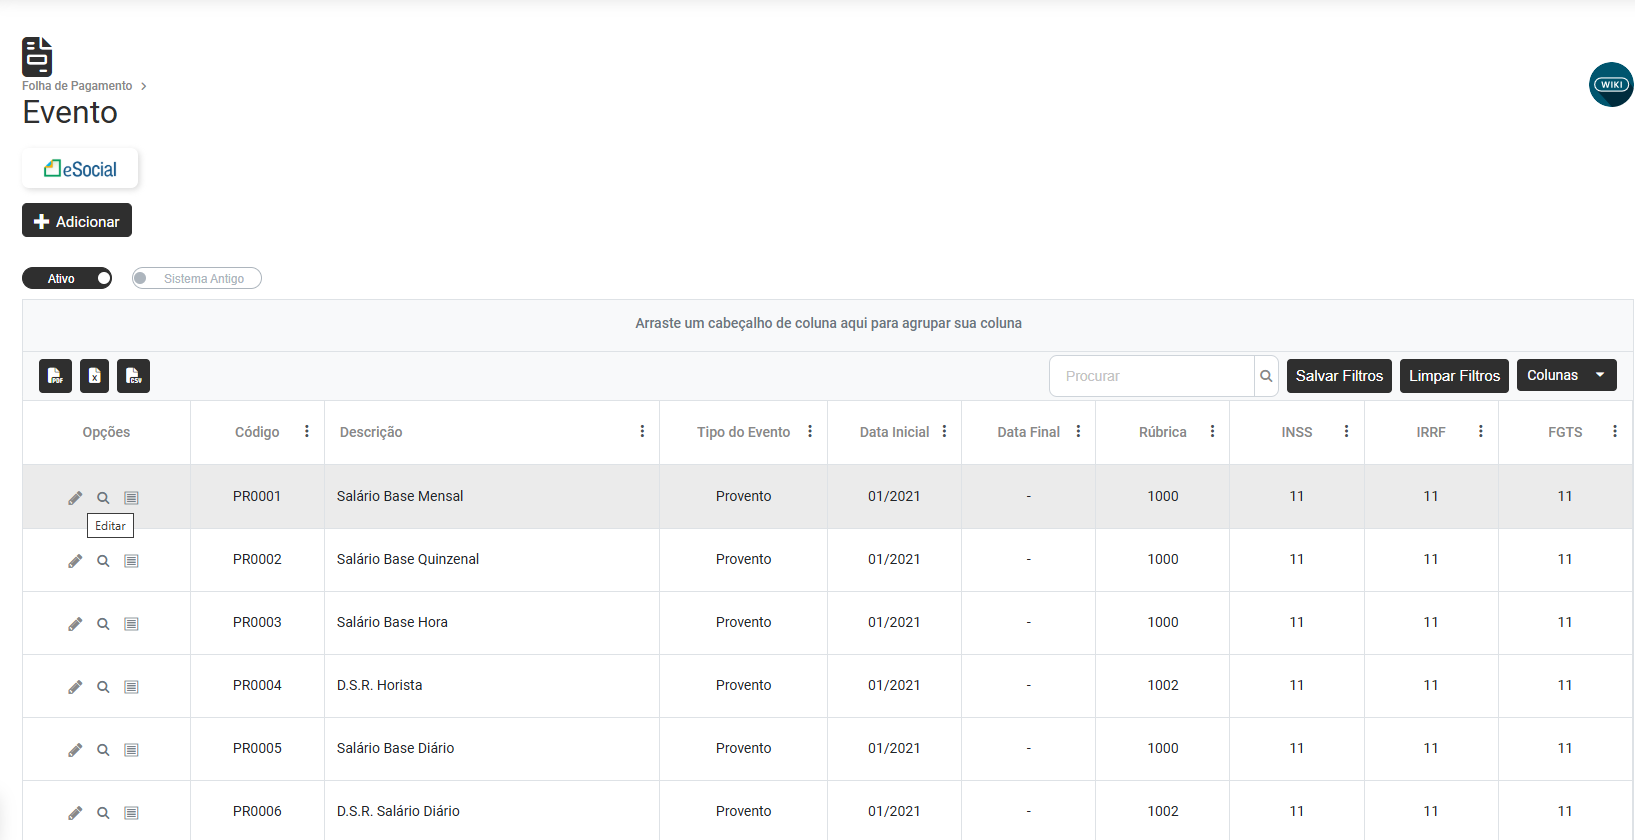The width and height of the screenshot is (1635, 840).
Task: Open the Colunas dropdown
Action: (1566, 375)
